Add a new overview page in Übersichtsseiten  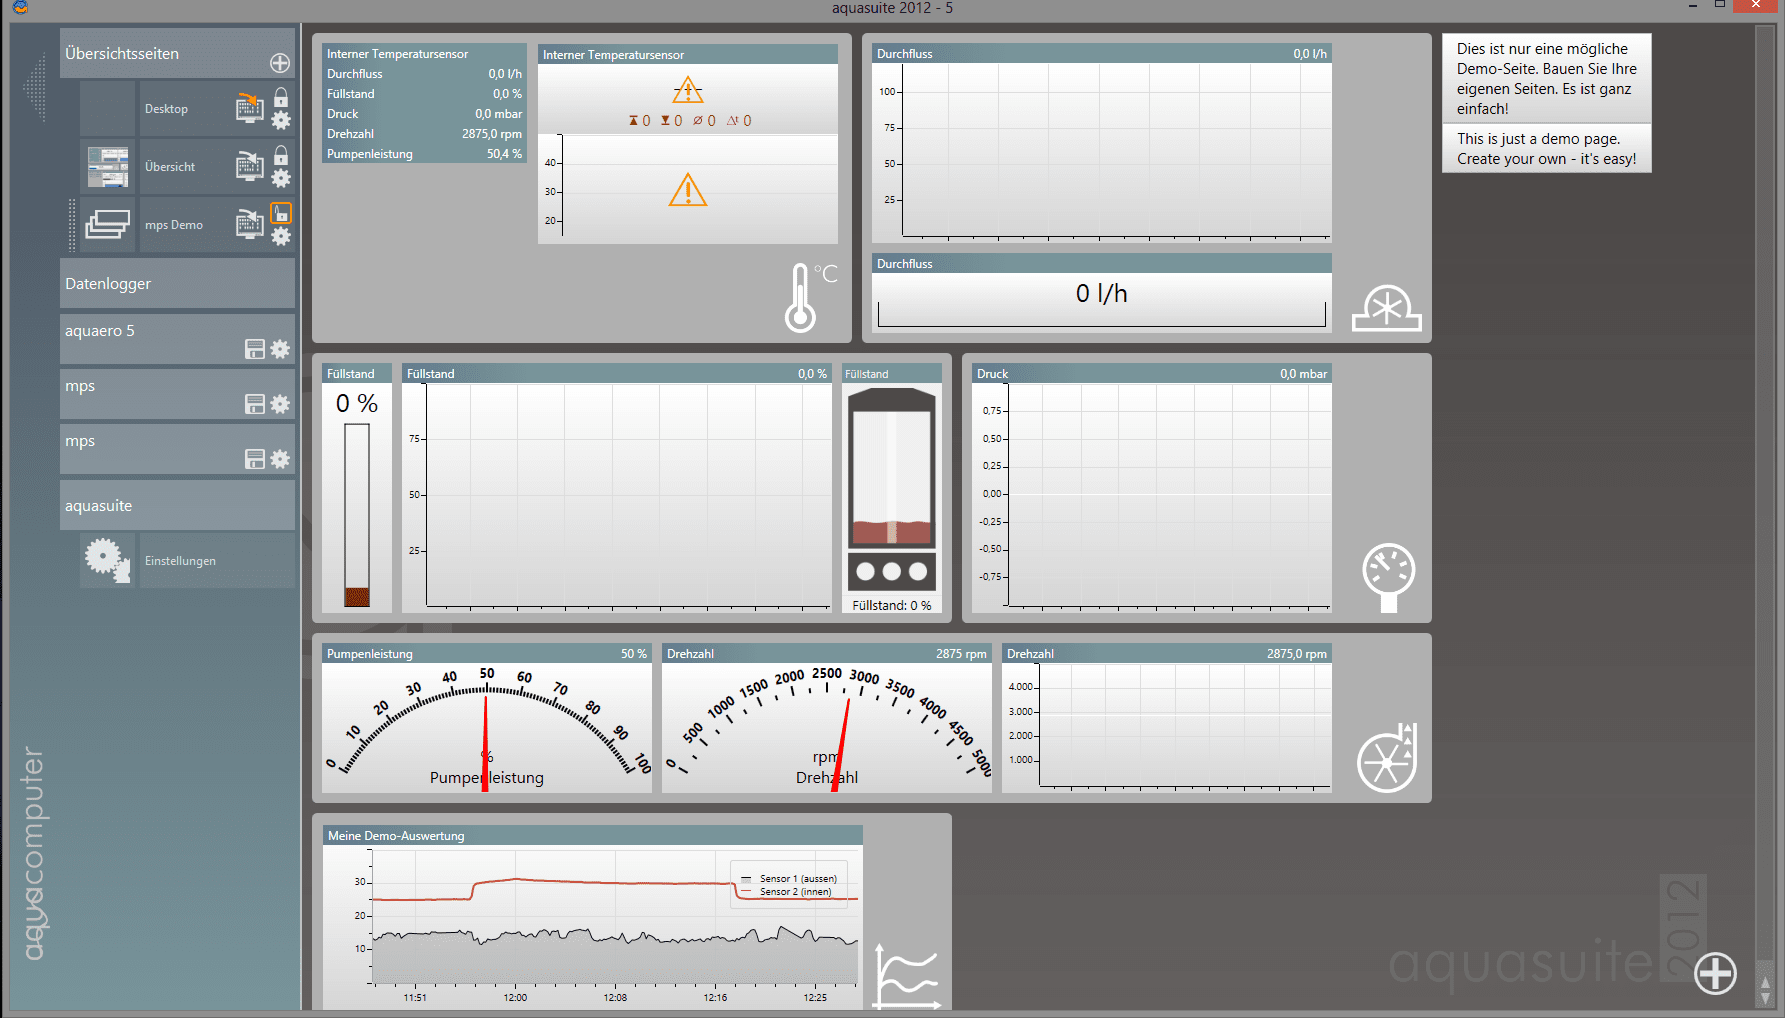point(280,63)
